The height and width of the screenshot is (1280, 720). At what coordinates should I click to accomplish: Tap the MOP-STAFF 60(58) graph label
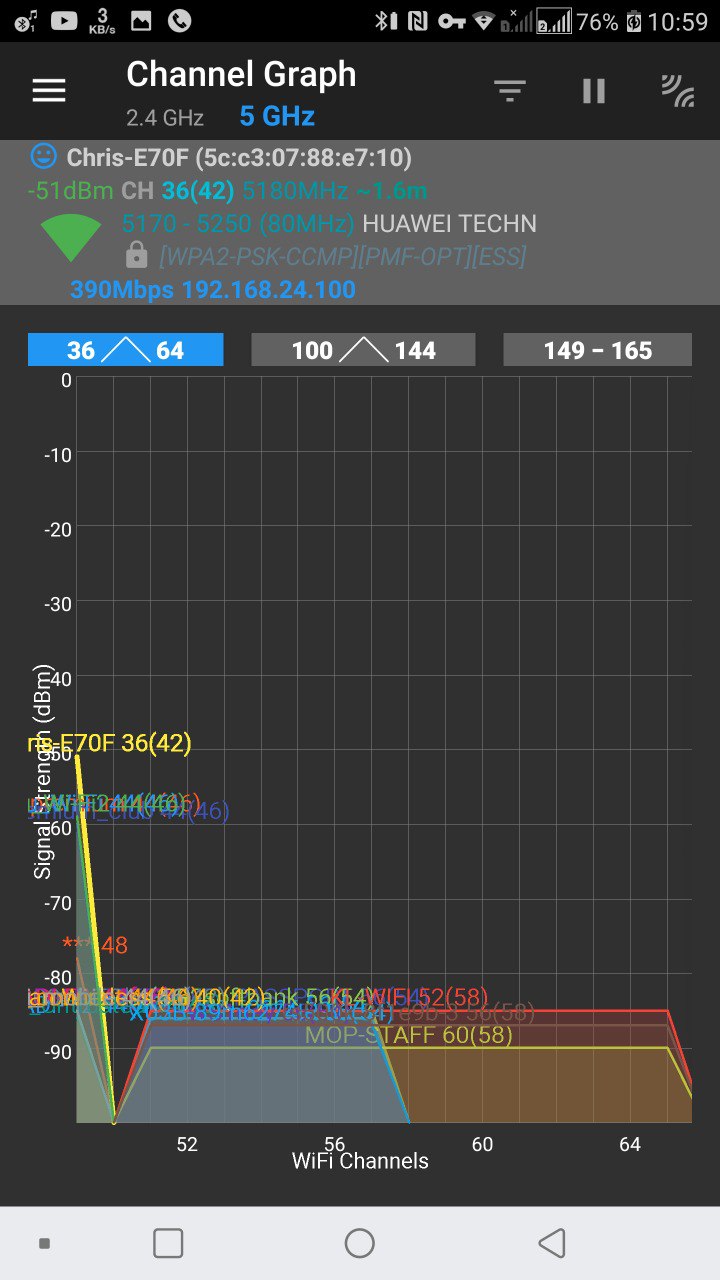[408, 1035]
